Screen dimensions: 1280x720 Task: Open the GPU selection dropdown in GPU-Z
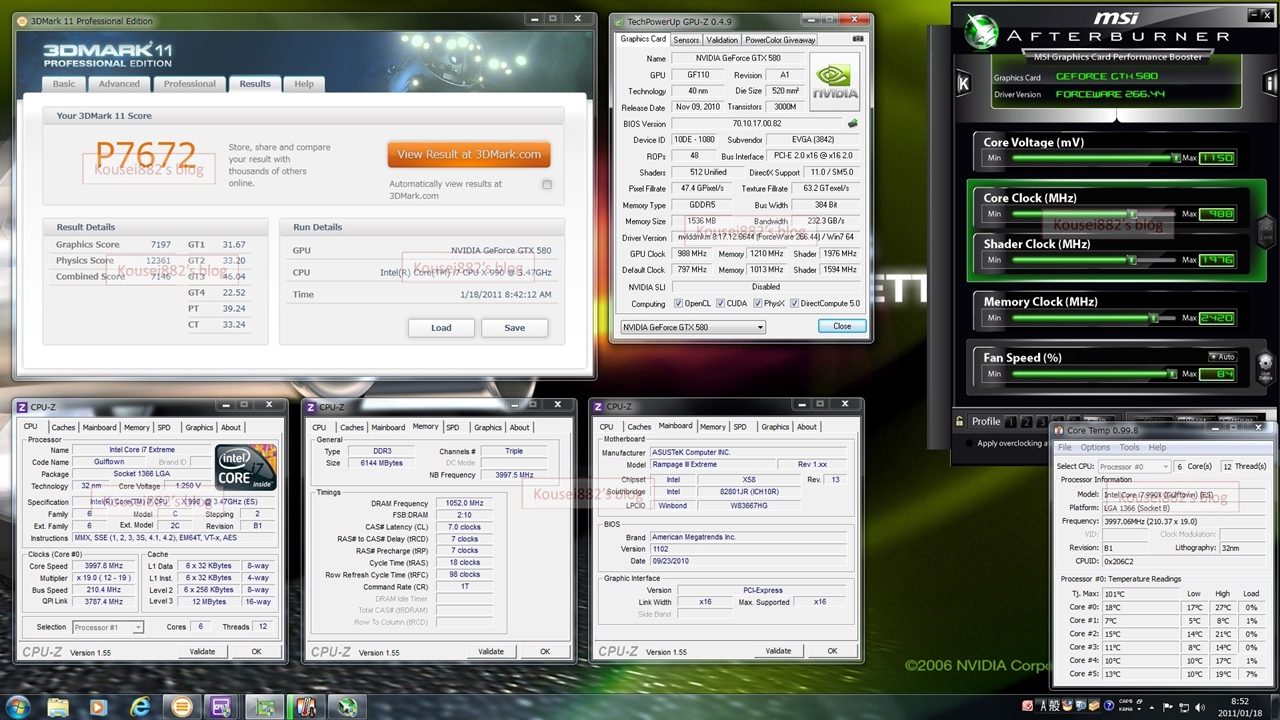(692, 327)
